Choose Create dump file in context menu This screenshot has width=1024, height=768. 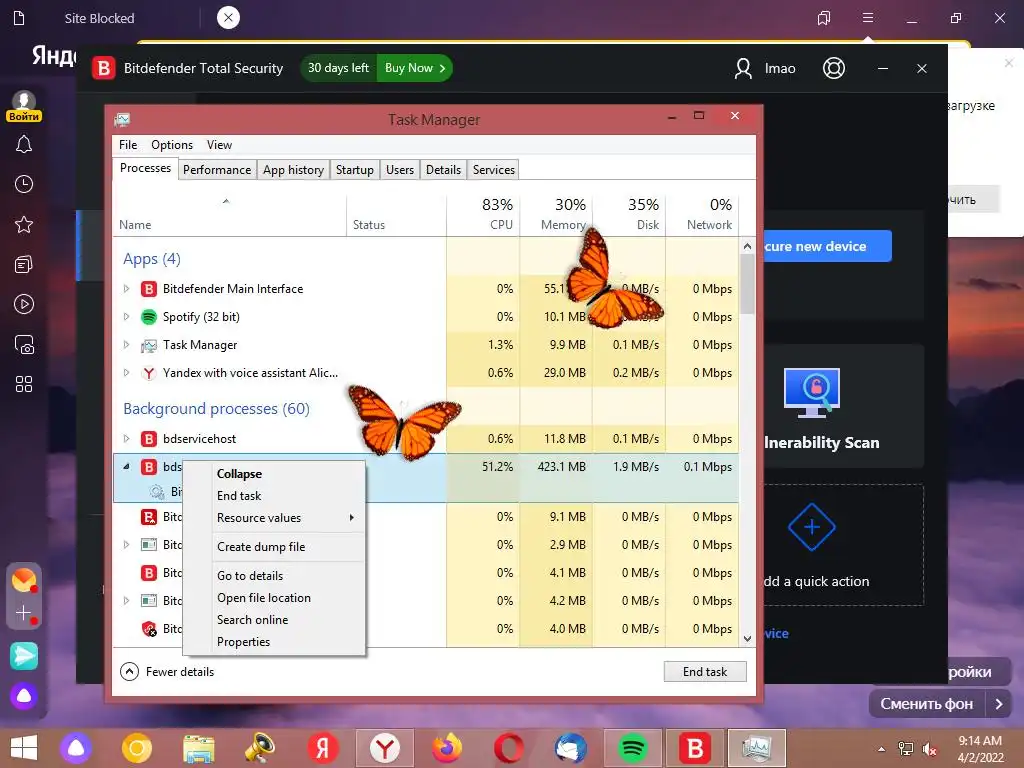click(x=274, y=547)
